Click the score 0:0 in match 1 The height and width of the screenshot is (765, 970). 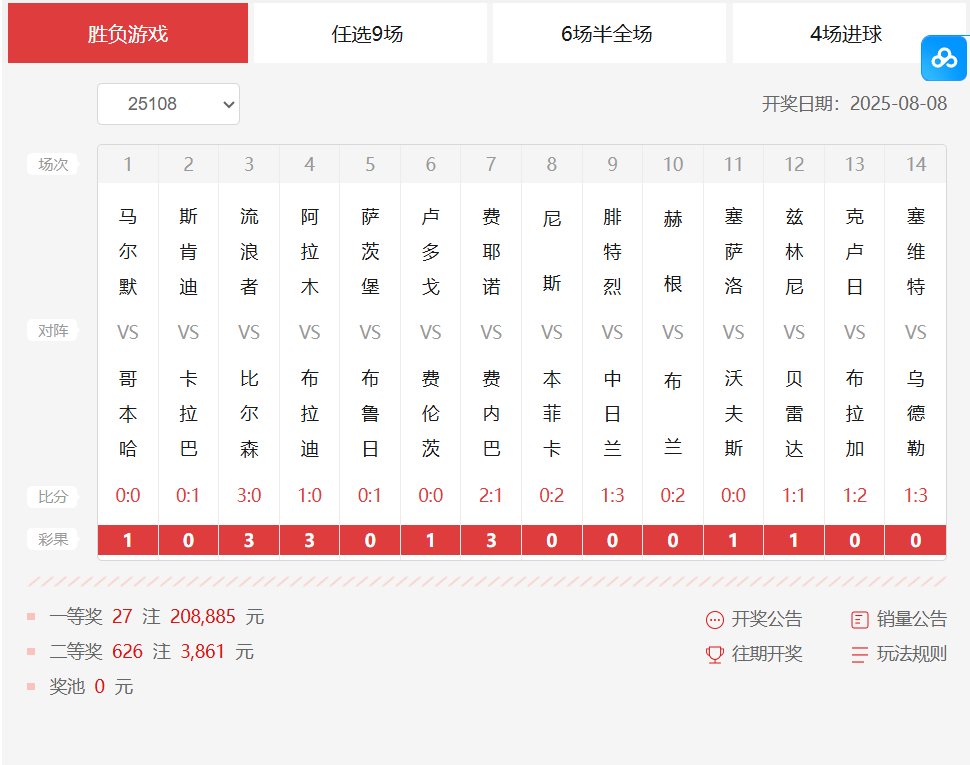point(128,495)
